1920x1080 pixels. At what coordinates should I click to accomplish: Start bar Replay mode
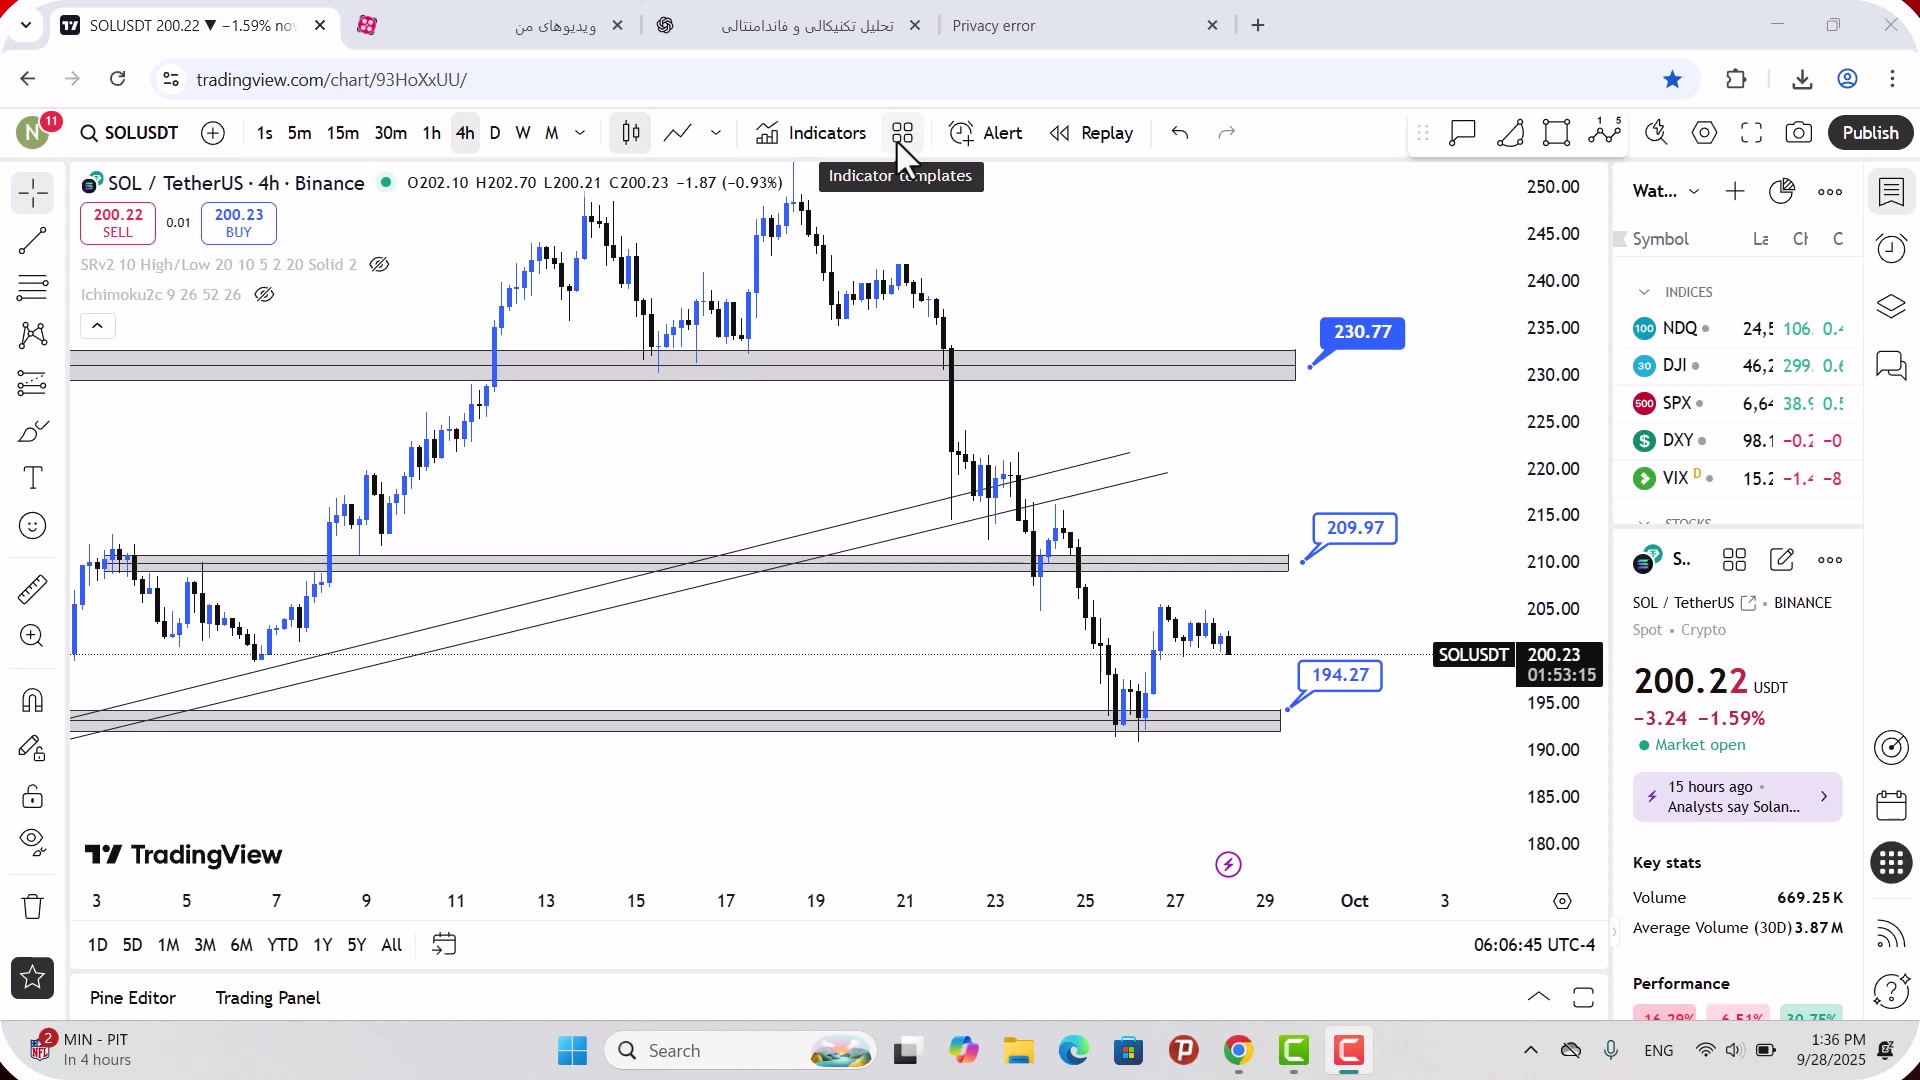coord(1091,133)
